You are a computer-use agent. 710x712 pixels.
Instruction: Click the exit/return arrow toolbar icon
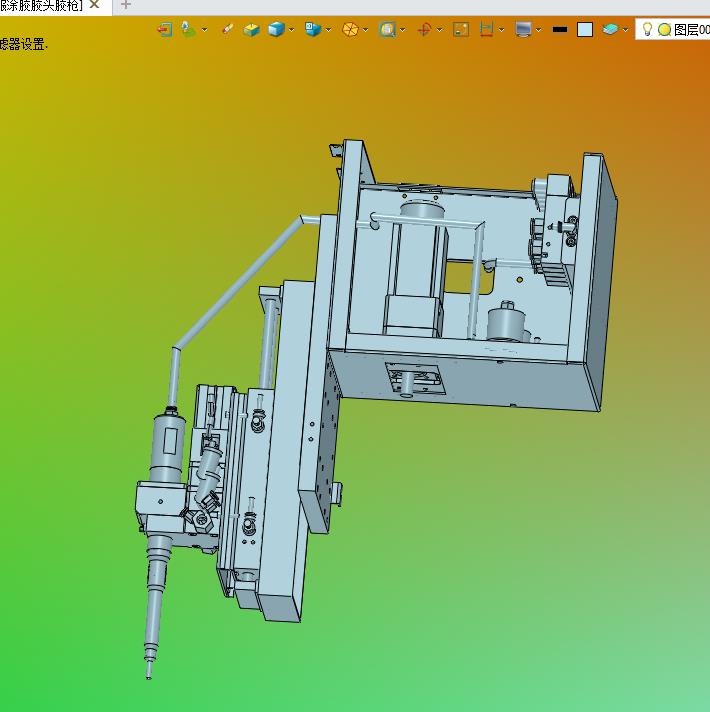pyautogui.click(x=165, y=30)
